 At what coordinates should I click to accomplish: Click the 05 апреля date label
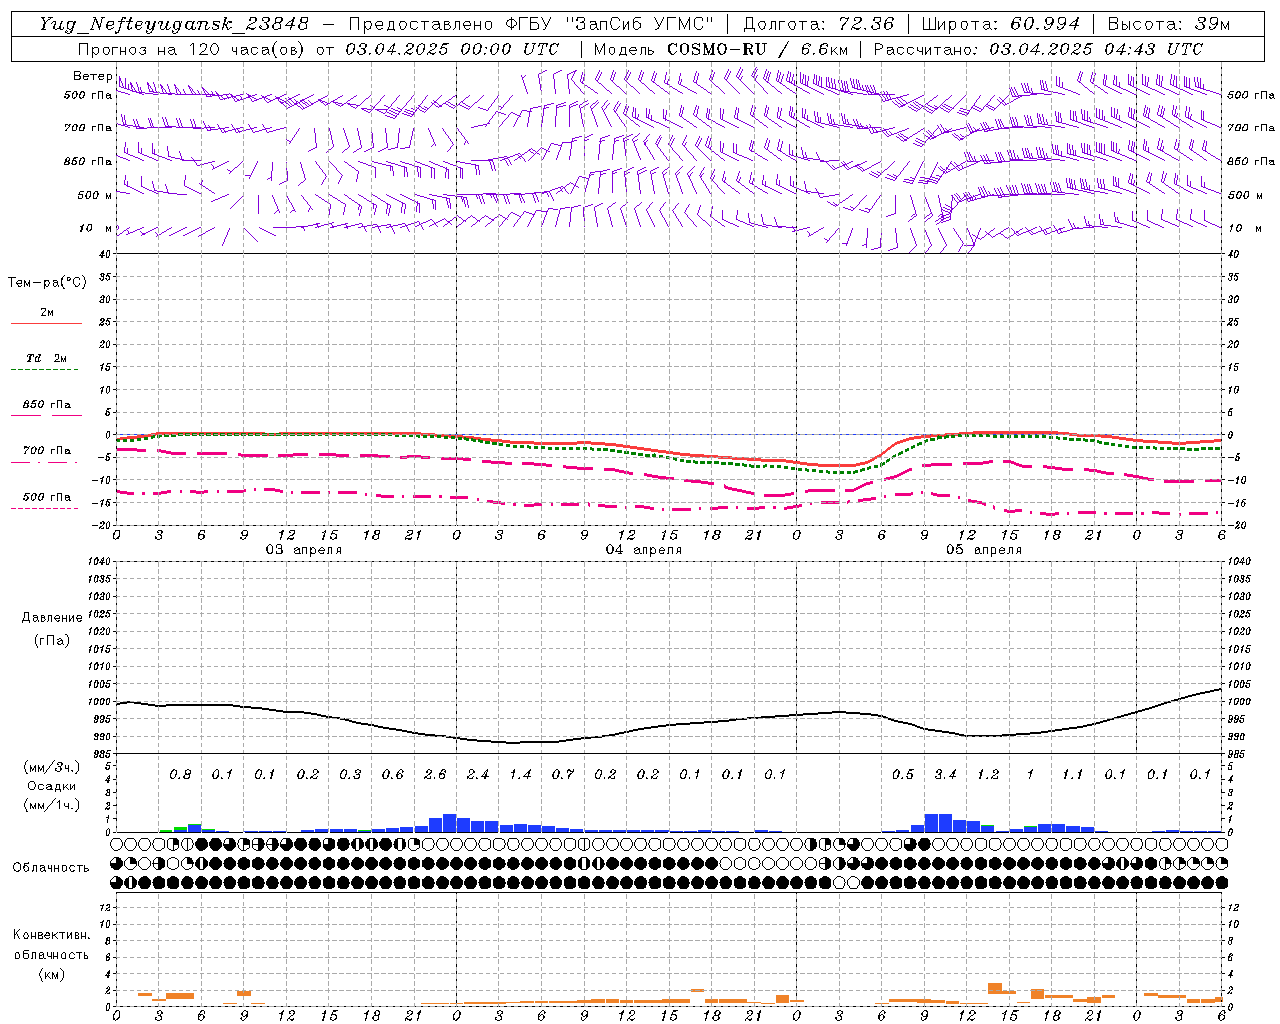[984, 550]
